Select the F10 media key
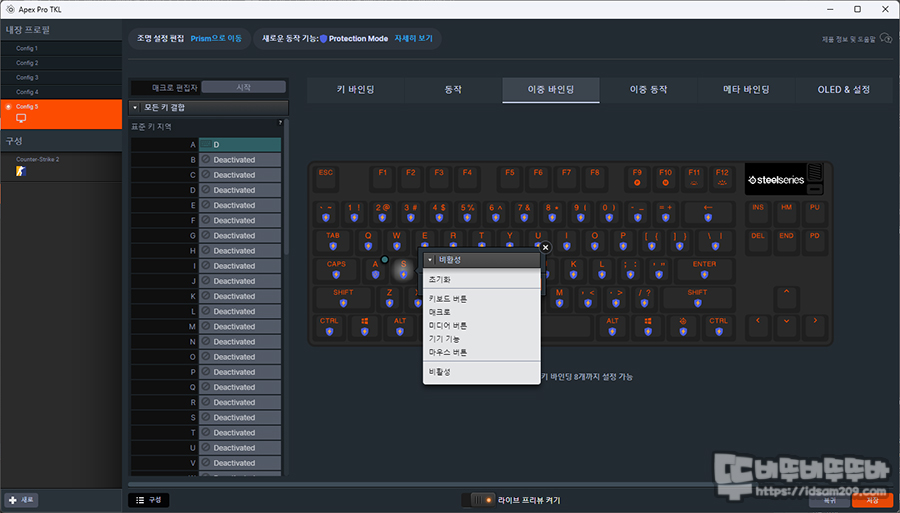900x513 pixels. tap(665, 178)
